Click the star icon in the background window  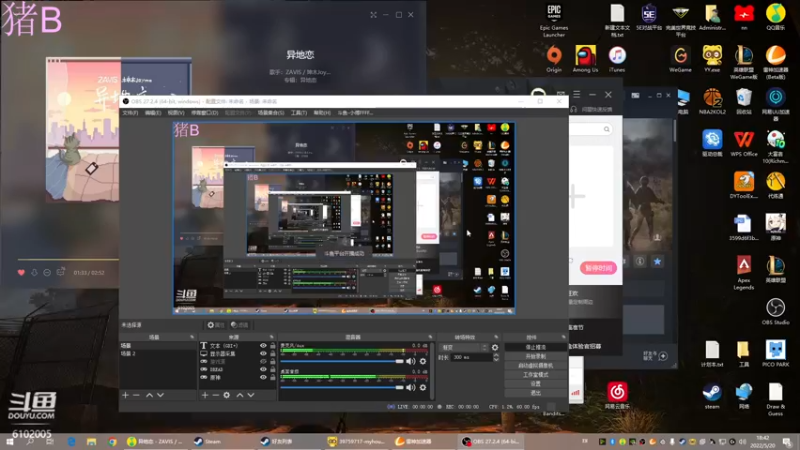(x=657, y=261)
